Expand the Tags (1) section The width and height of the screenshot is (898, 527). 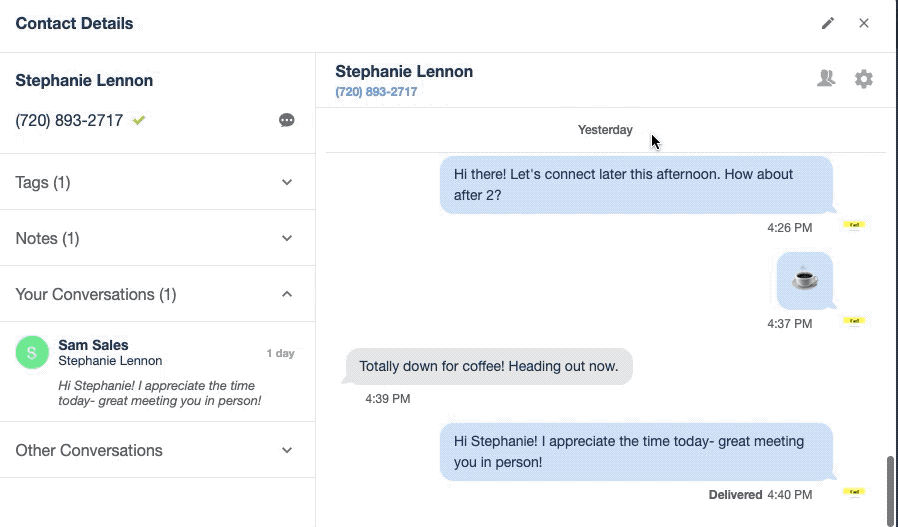287,182
